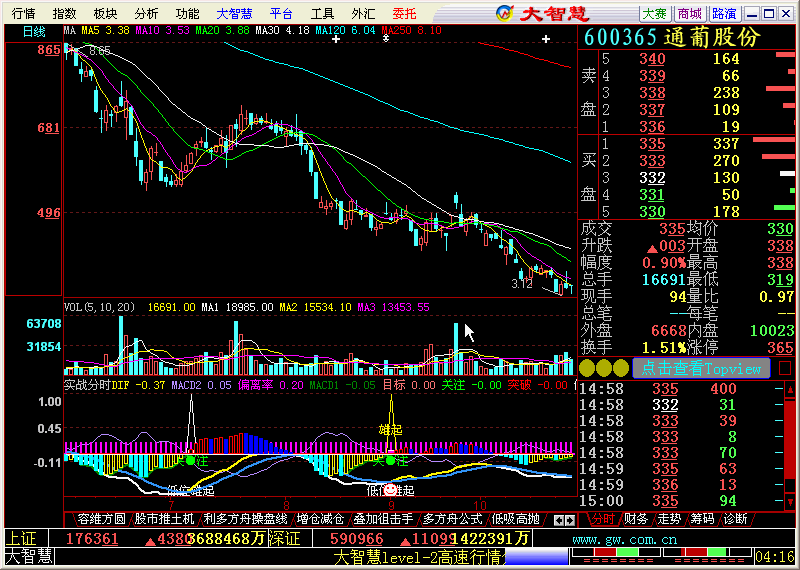This screenshot has height=570, width=800.
Task: Click the right arrow of indicator tab scroller
Action: pos(570,521)
